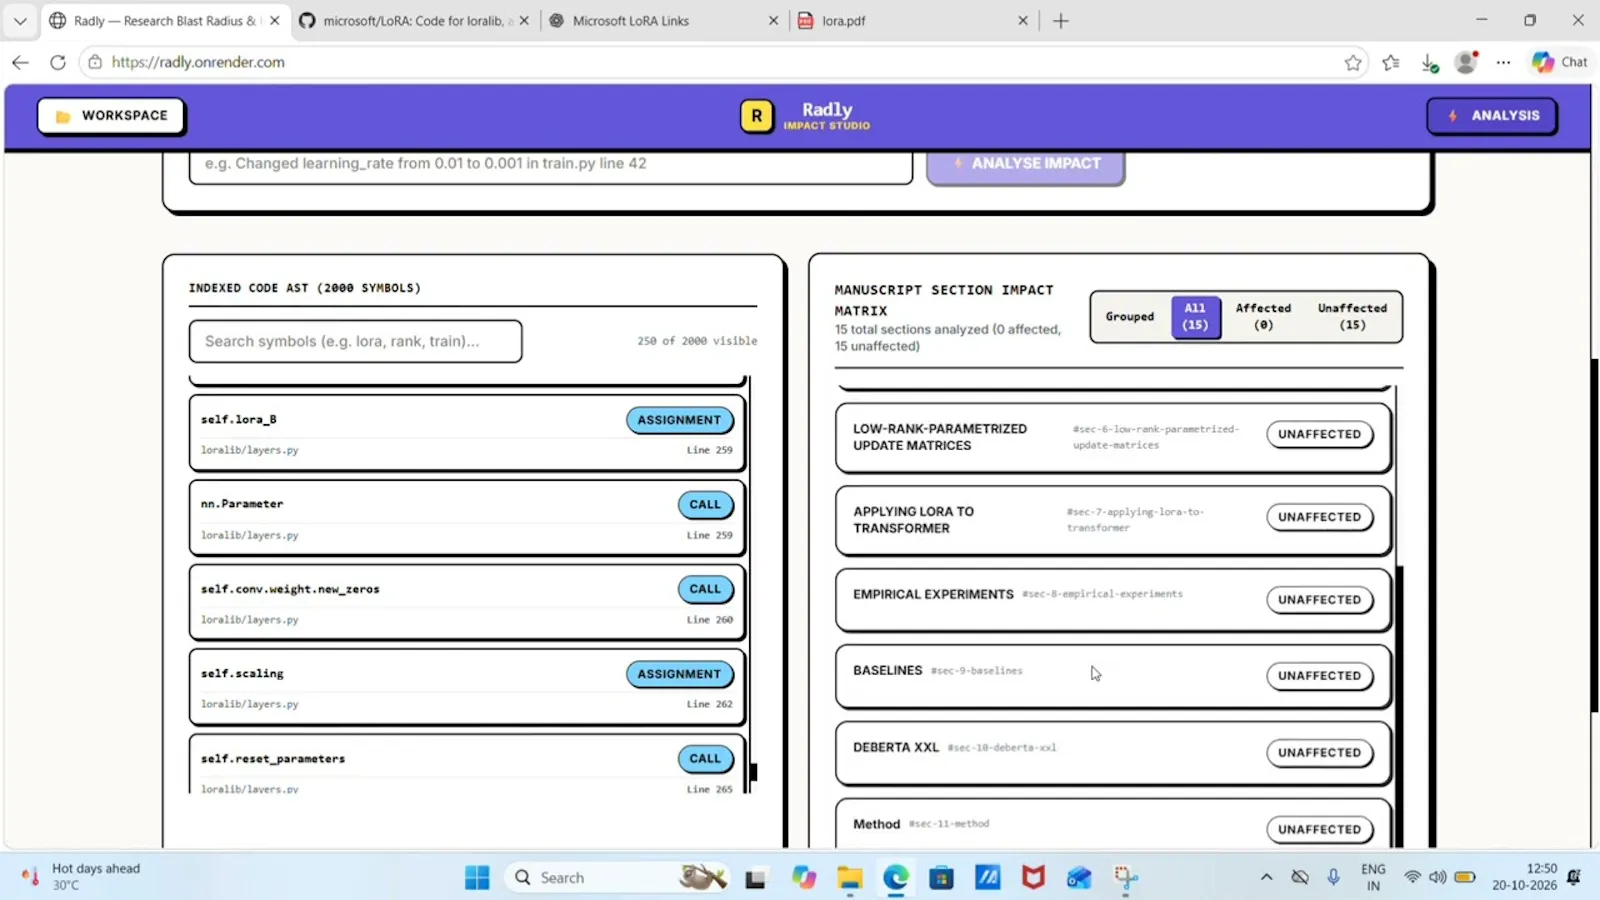Close the lora.pdf tab

[x=1023, y=21]
